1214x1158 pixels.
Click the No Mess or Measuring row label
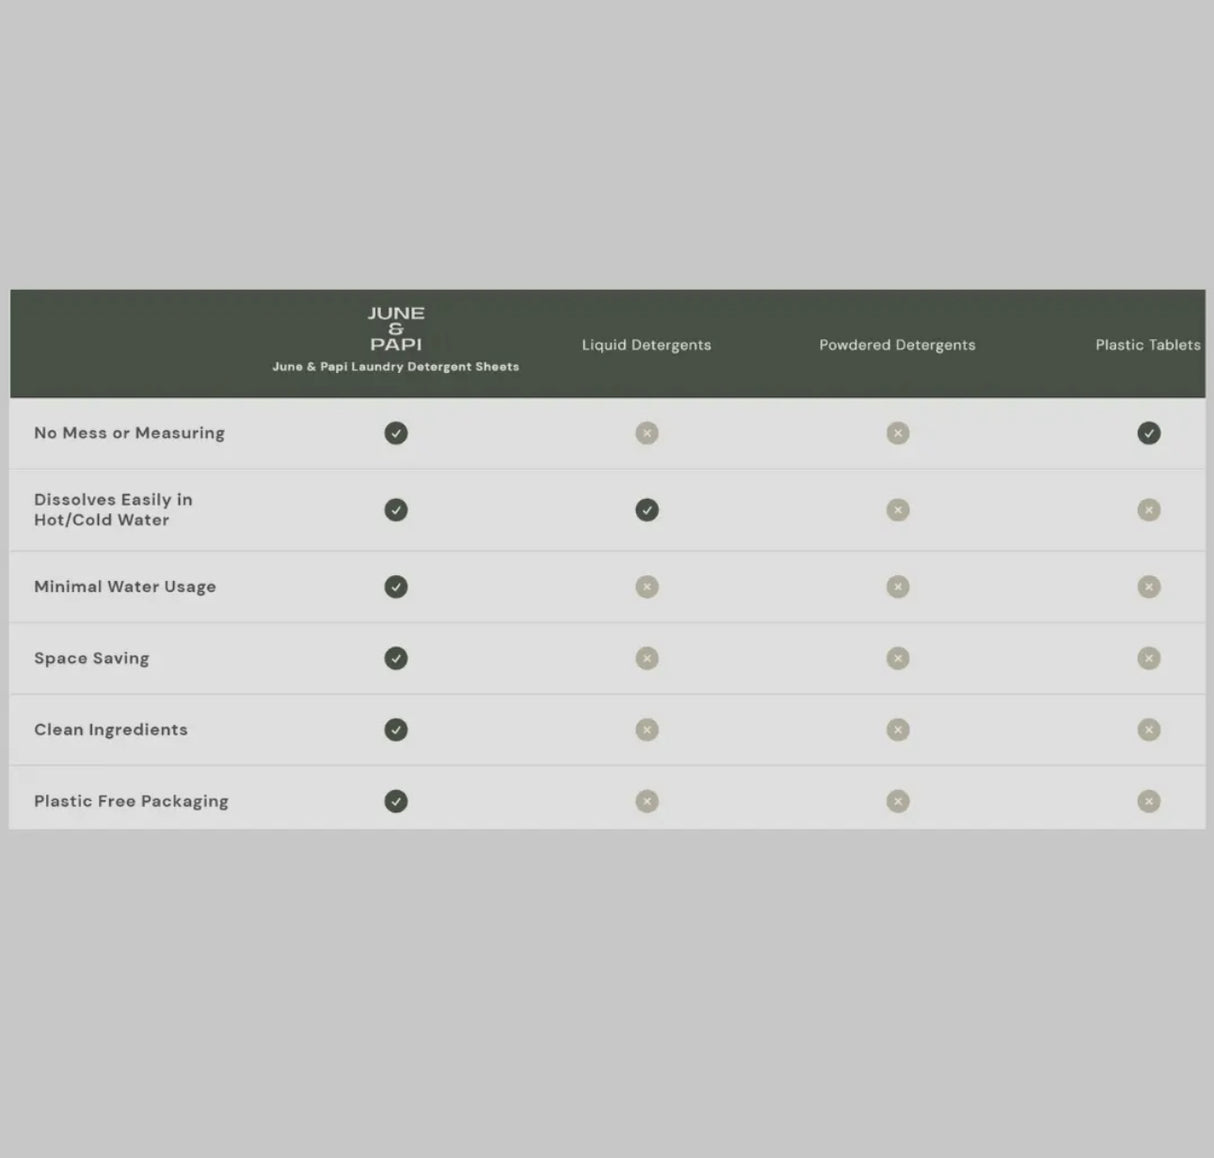[x=129, y=433]
